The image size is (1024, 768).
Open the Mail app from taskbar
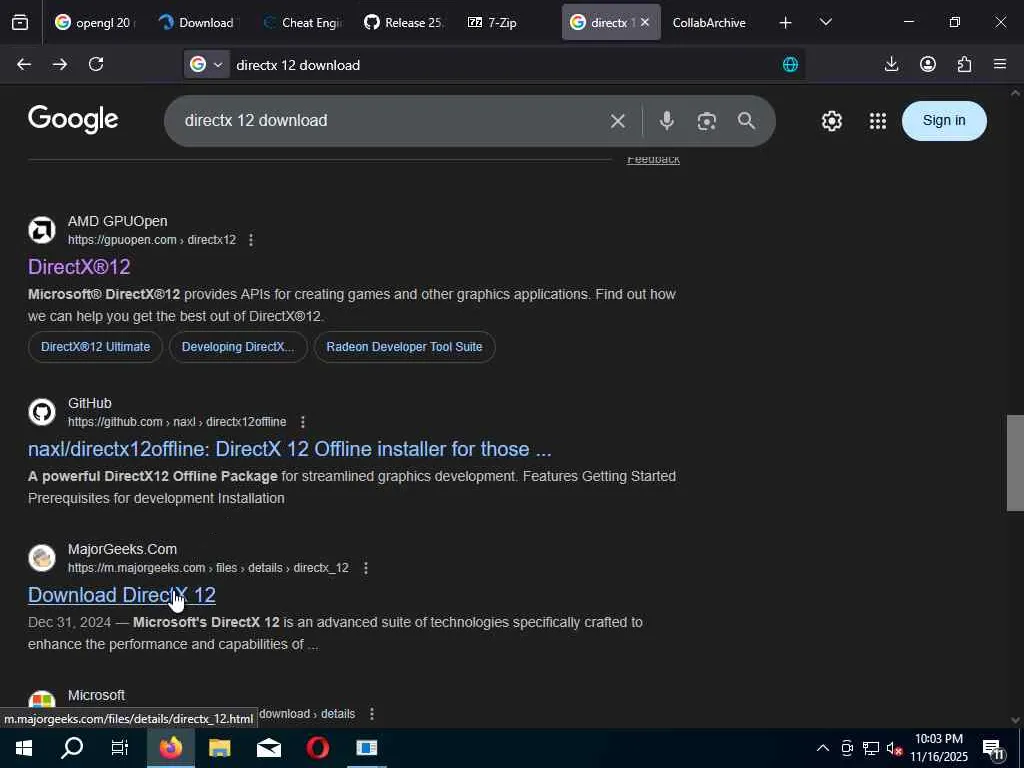pyautogui.click(x=268, y=748)
